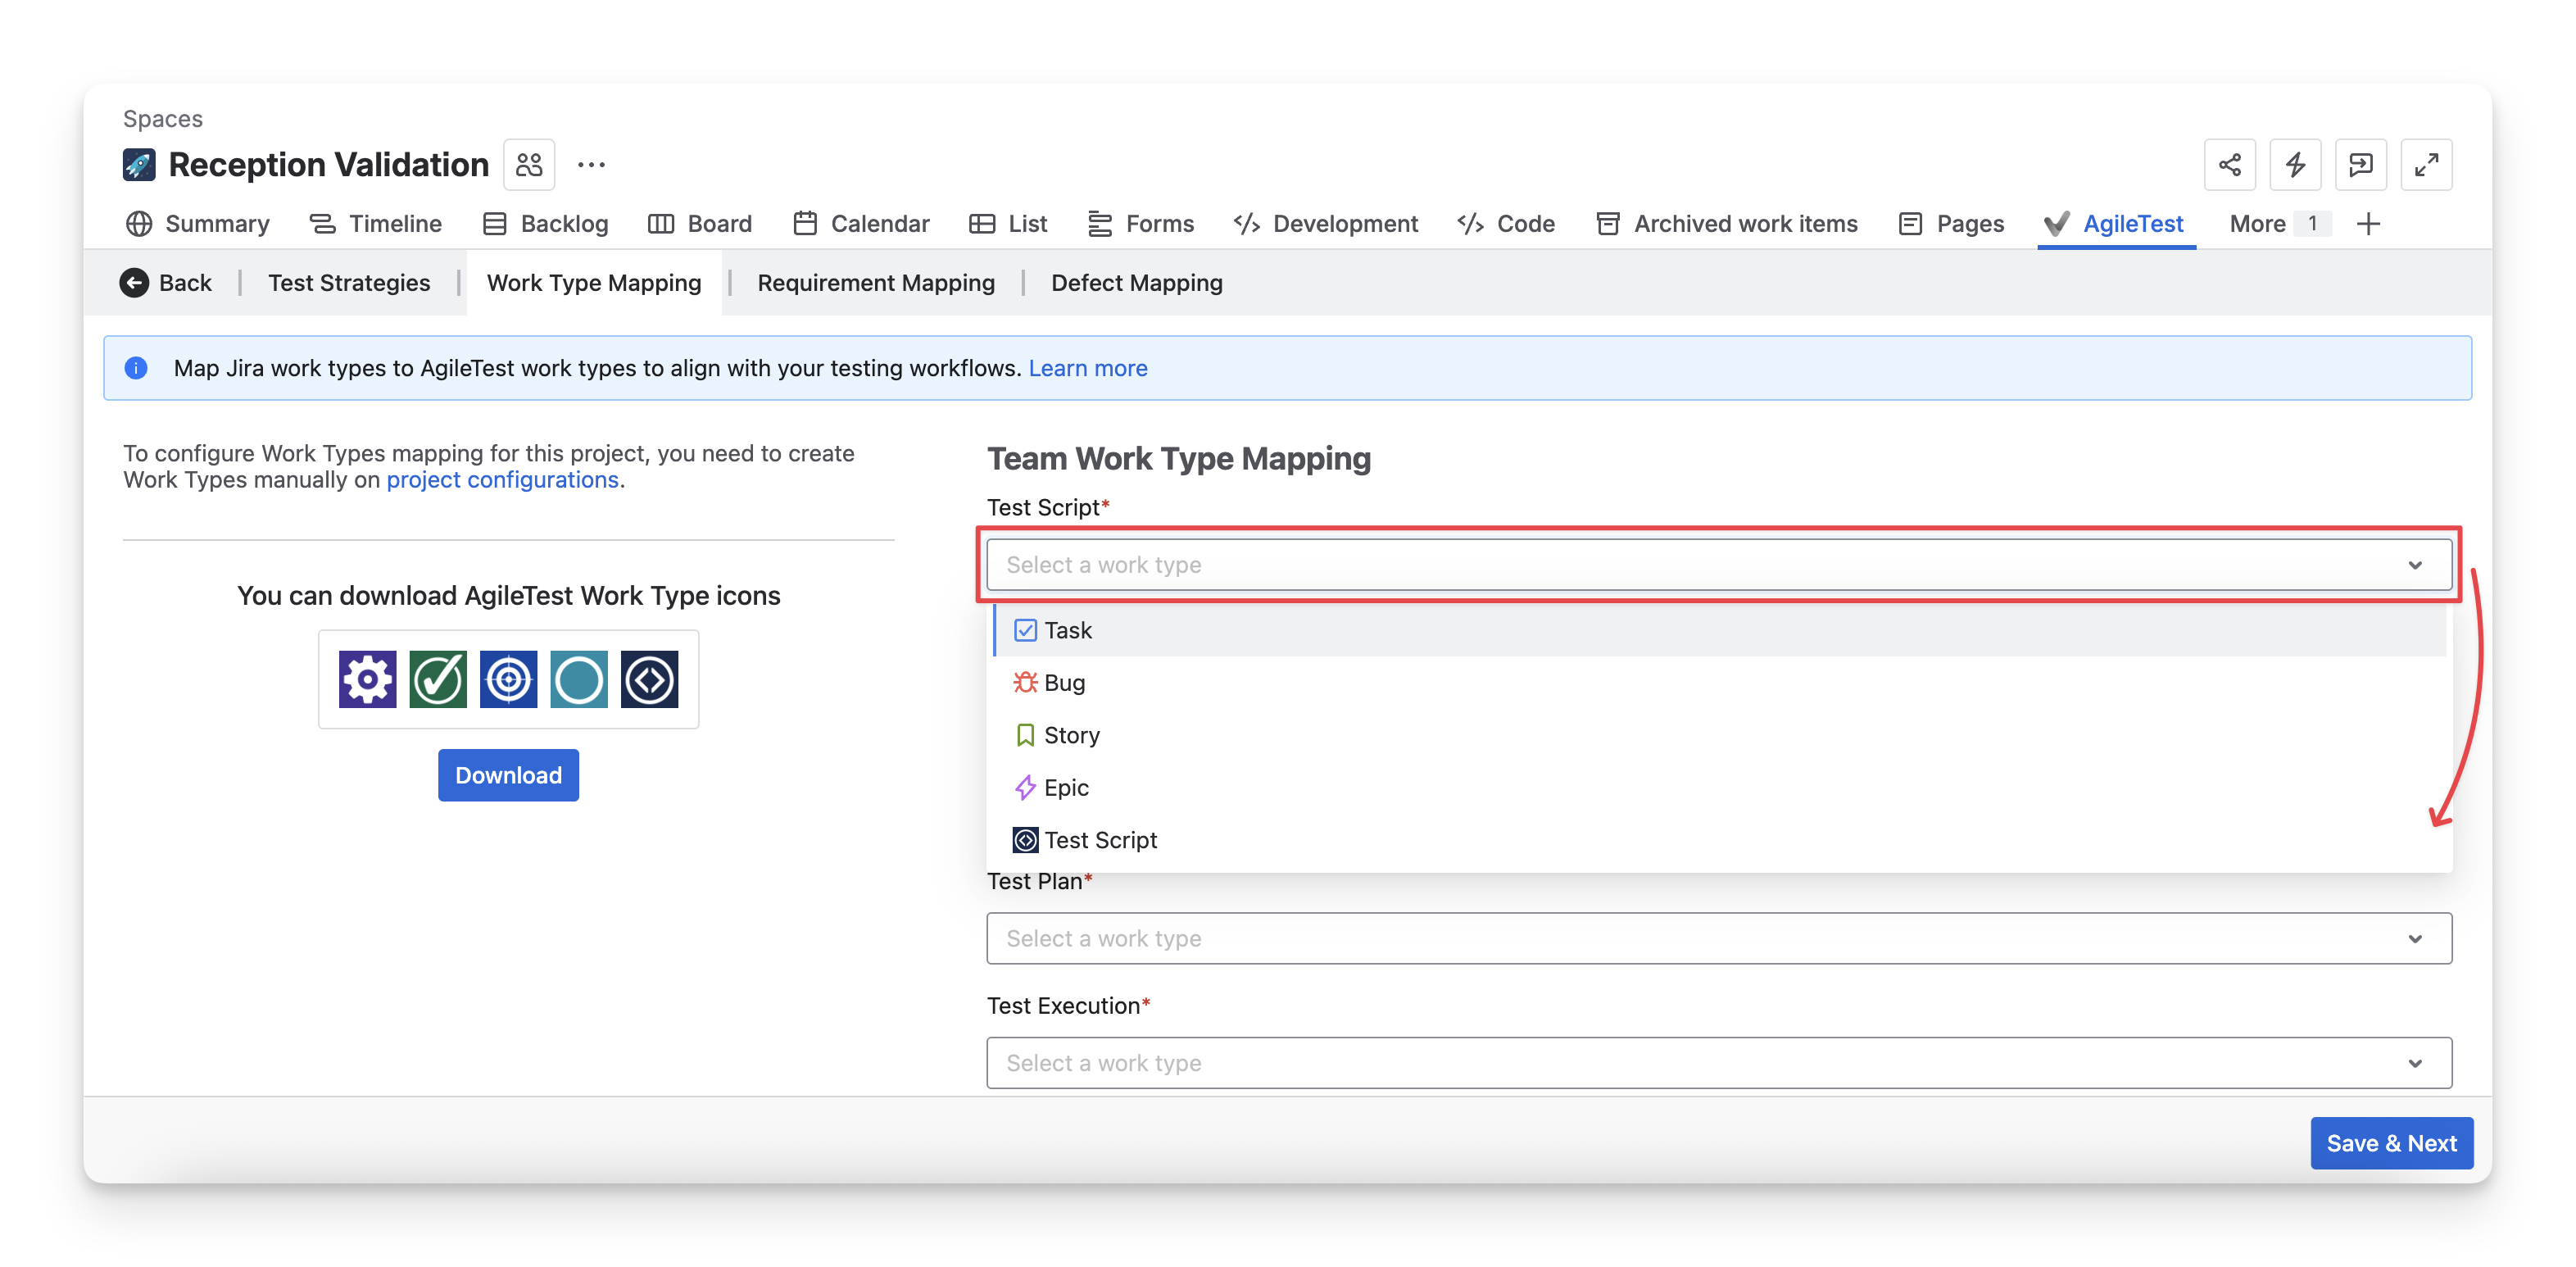Open the Test Execution work type dropdown
2576x1267 pixels.
click(x=1718, y=1063)
